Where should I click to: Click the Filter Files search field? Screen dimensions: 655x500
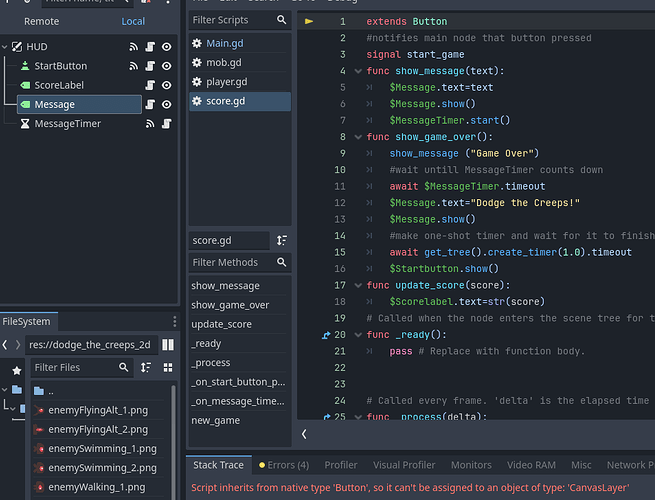[x=82, y=368]
